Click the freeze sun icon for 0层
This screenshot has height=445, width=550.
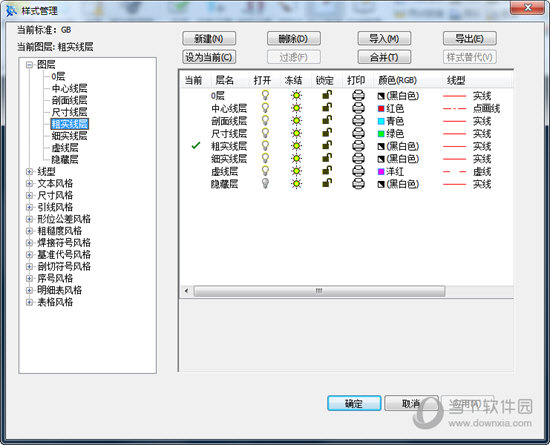pyautogui.click(x=297, y=95)
